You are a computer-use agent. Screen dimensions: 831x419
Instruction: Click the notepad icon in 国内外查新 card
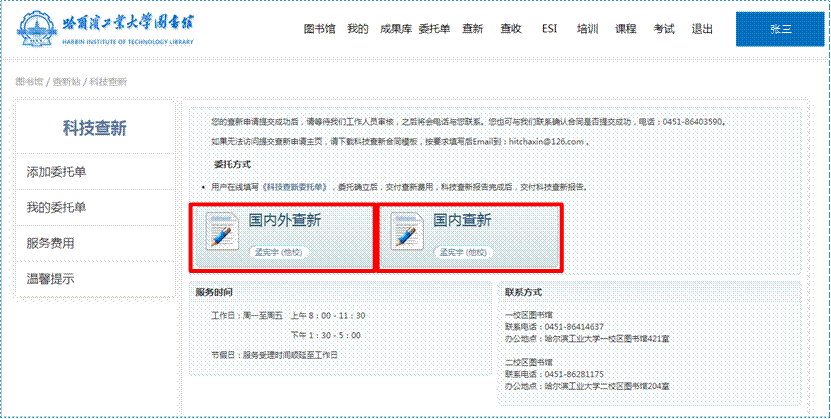(x=220, y=230)
